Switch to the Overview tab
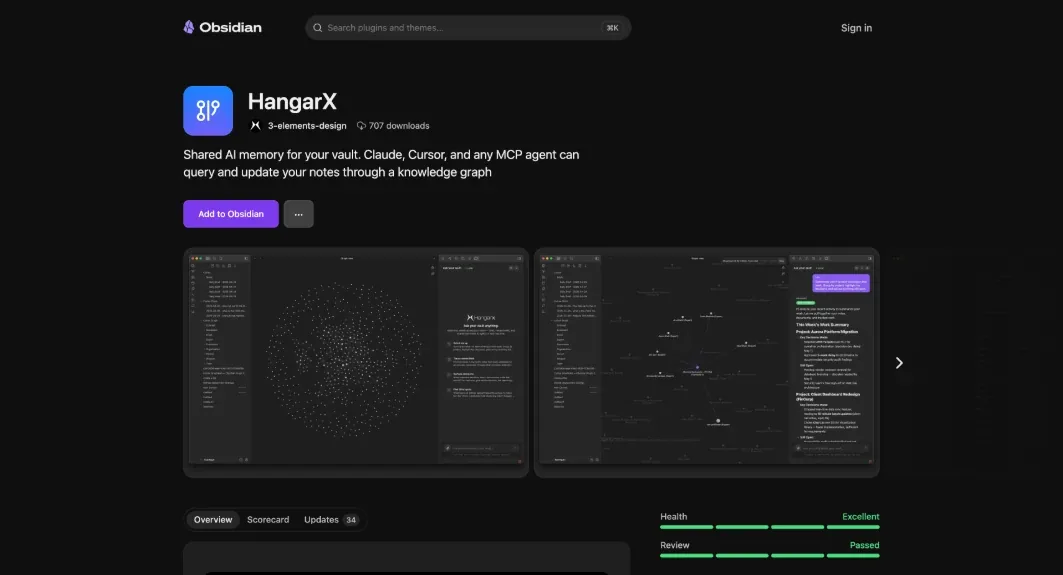The image size is (1063, 575). pos(213,519)
